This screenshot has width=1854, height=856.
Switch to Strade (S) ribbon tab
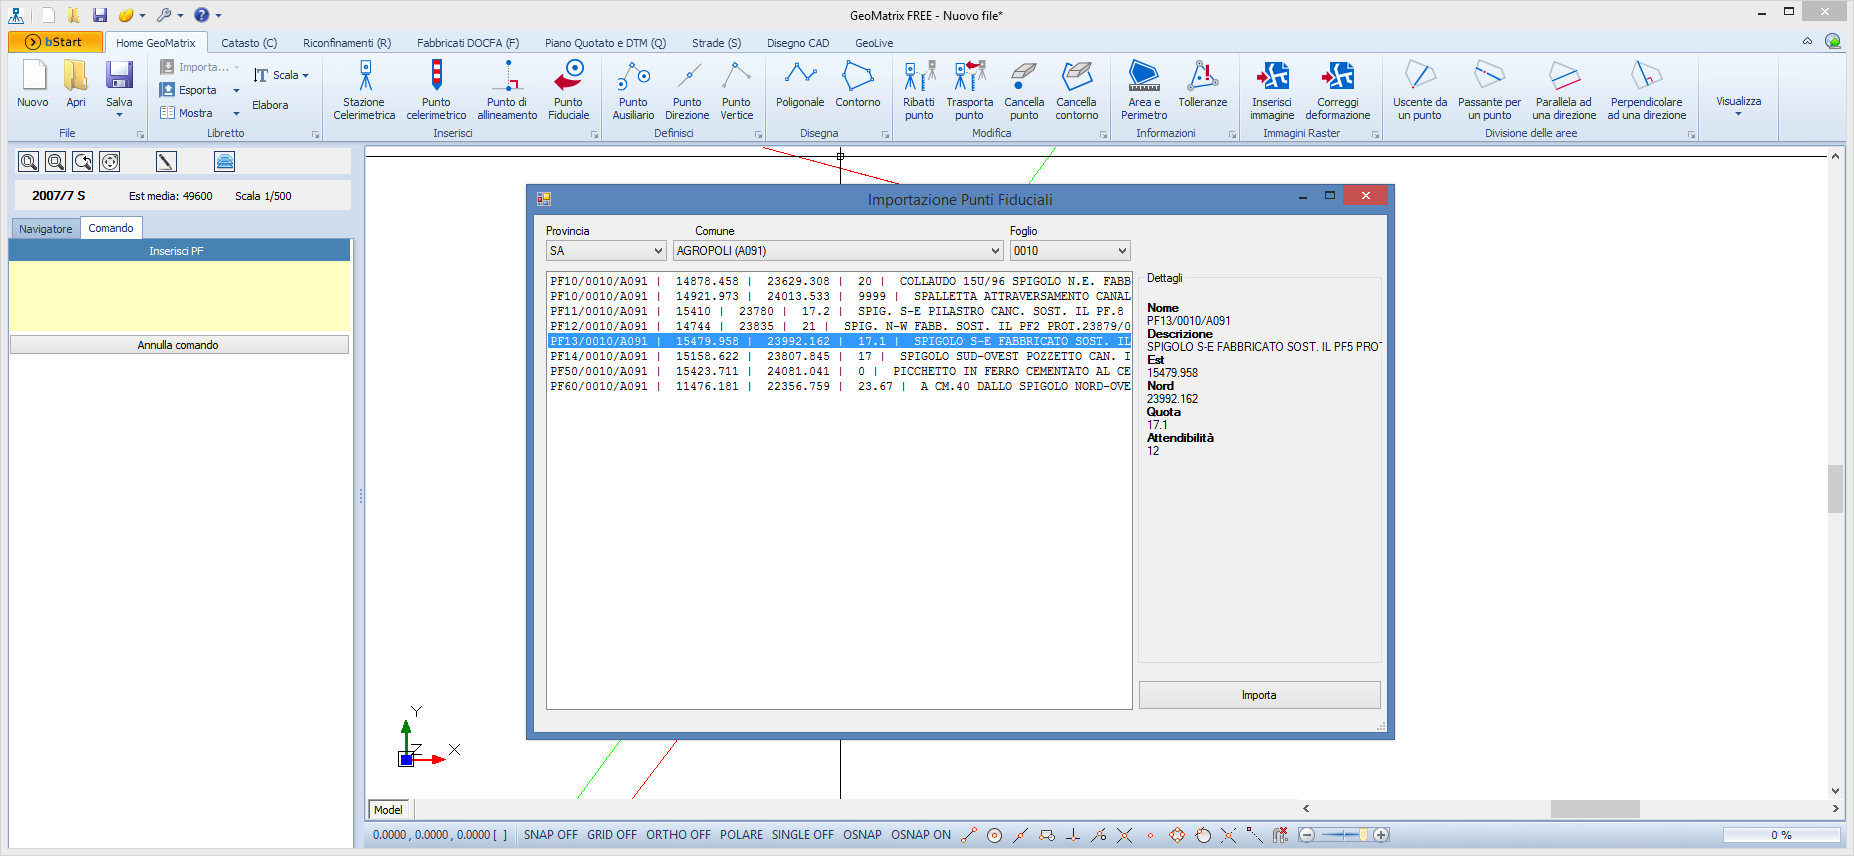pos(716,43)
